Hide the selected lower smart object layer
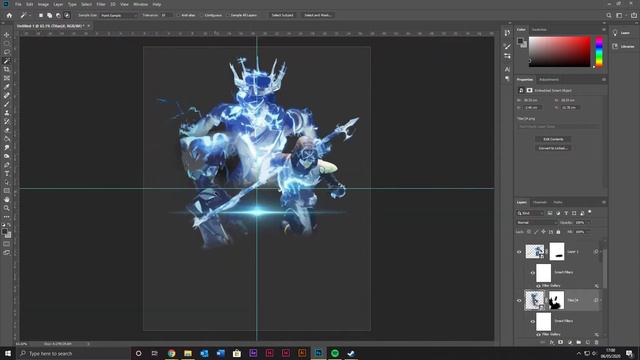This screenshot has width=640, height=360. pos(519,300)
